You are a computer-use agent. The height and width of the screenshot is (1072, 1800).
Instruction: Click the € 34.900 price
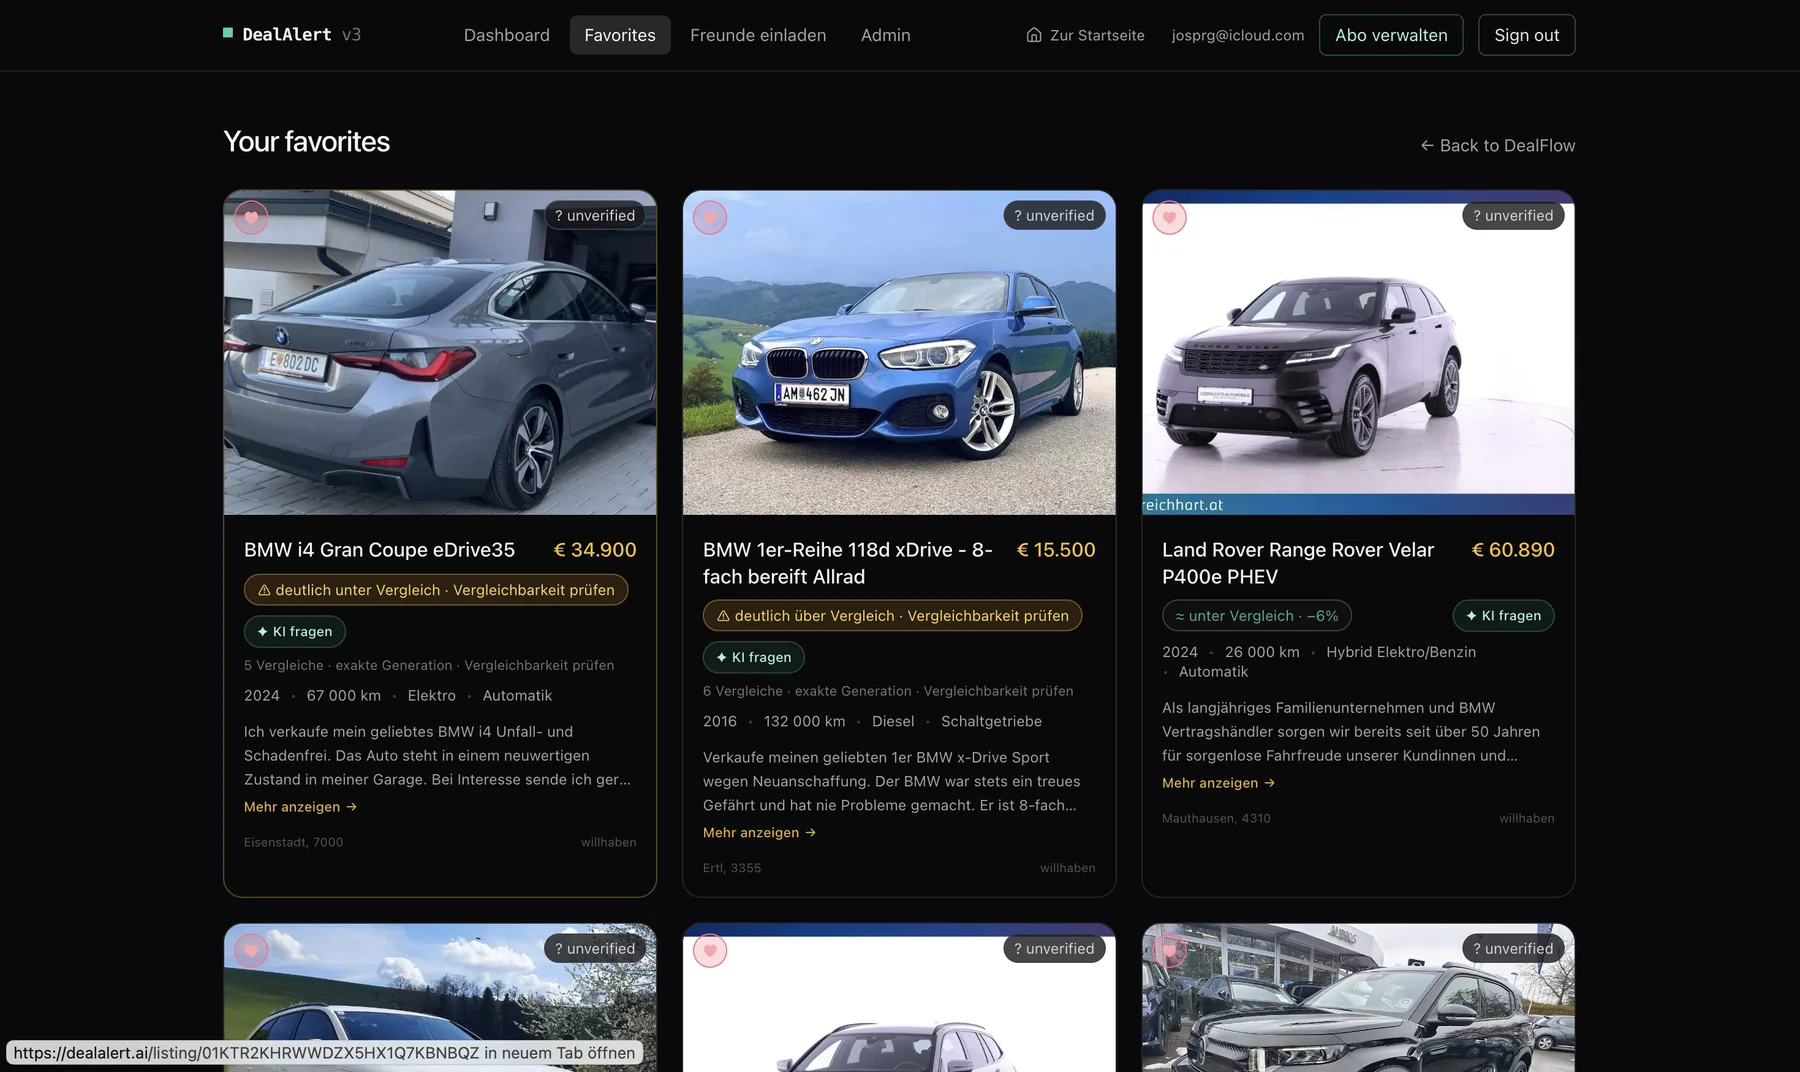point(595,550)
